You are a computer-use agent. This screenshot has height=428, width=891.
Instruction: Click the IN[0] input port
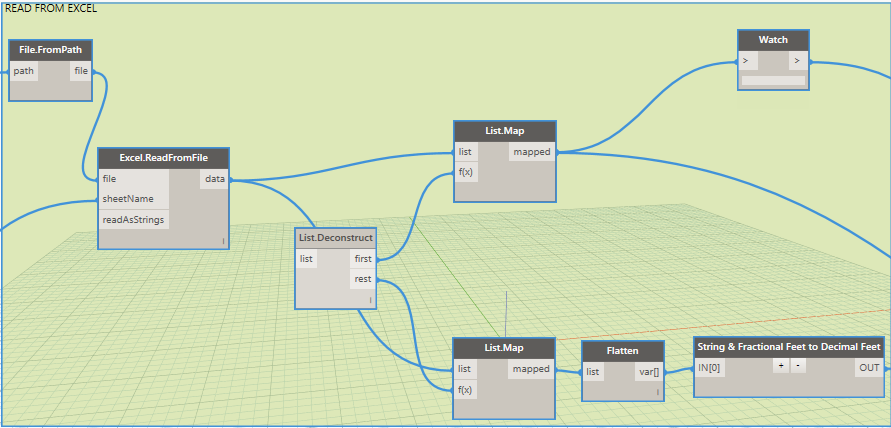pyautogui.click(x=709, y=368)
